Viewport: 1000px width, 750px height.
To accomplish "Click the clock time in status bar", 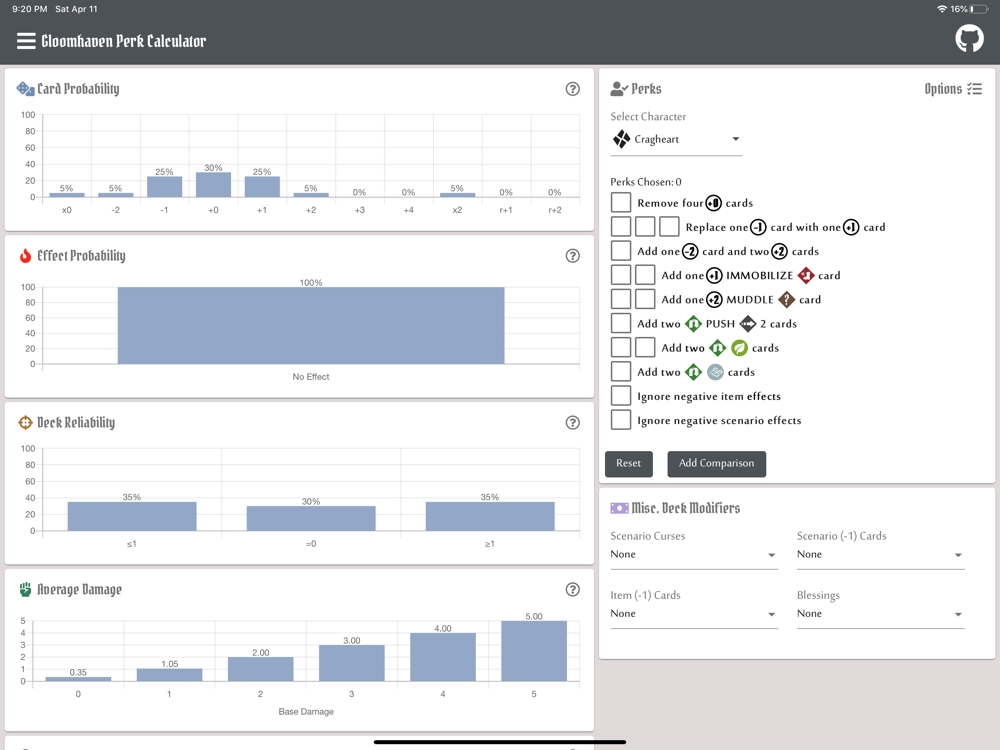I will [x=30, y=9].
